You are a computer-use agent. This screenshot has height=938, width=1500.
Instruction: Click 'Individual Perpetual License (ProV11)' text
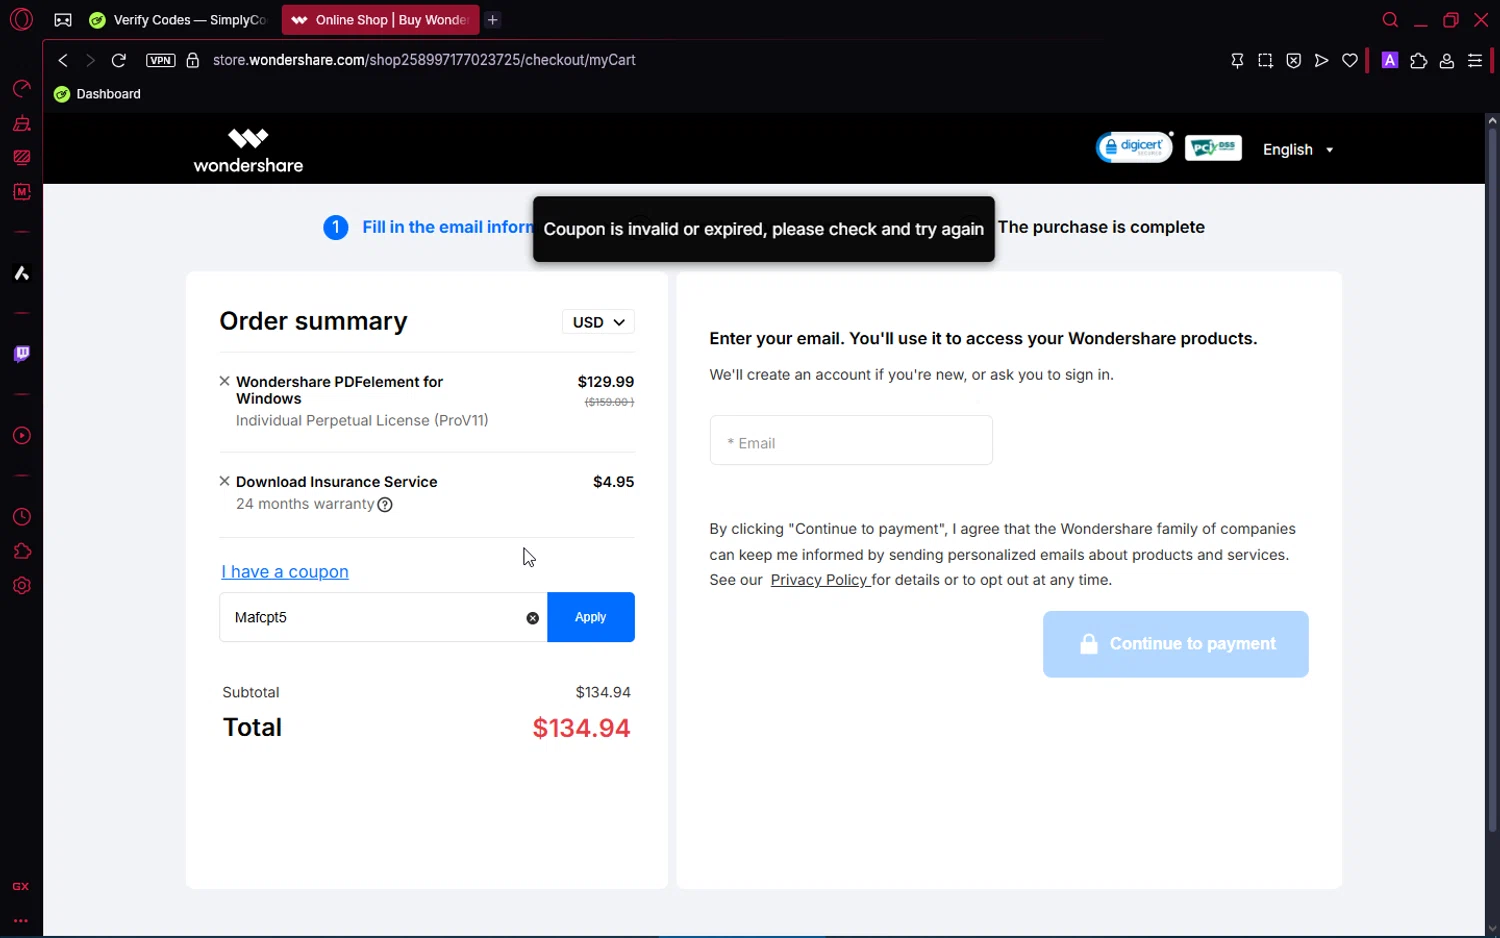[x=362, y=421]
